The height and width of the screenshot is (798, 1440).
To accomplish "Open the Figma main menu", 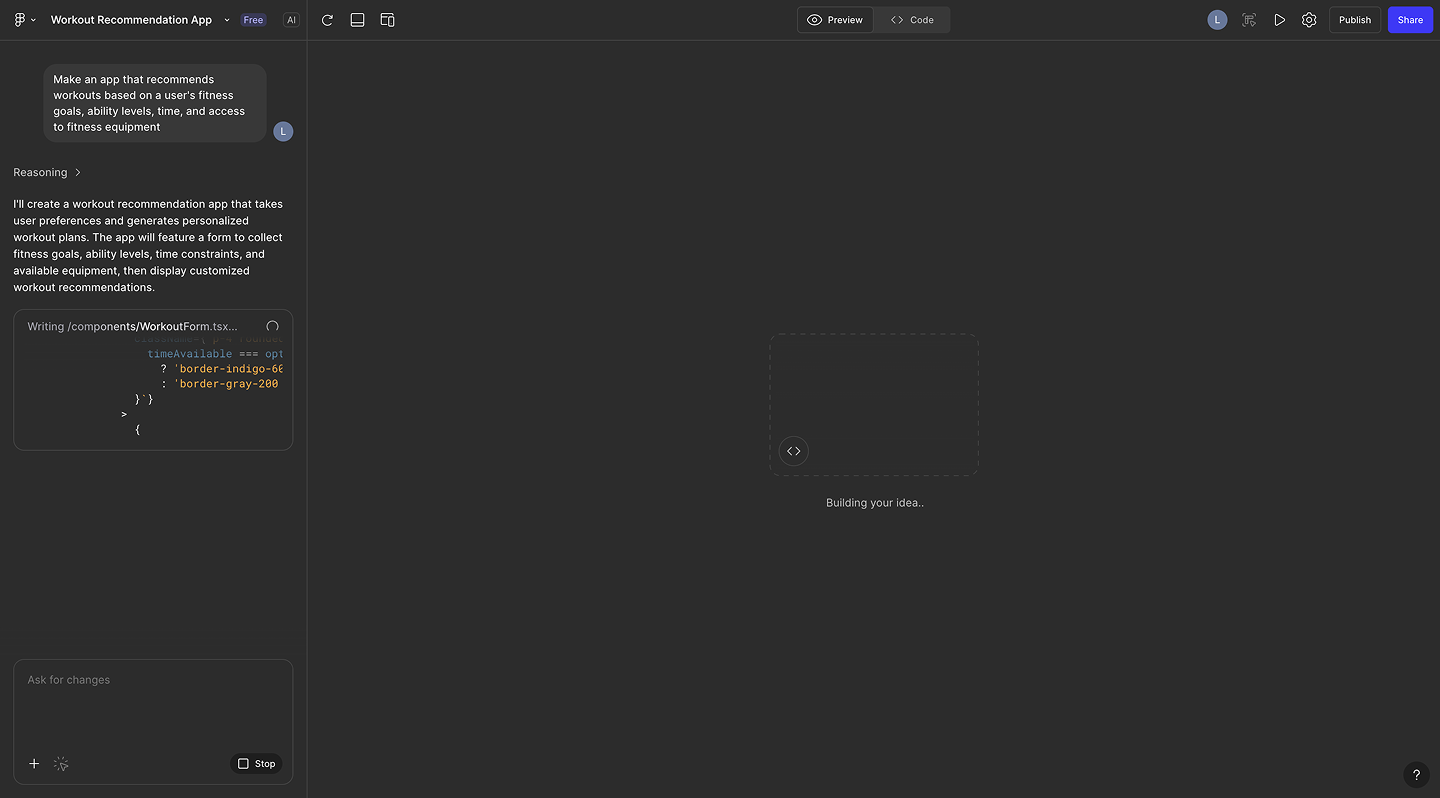I will (24, 19).
